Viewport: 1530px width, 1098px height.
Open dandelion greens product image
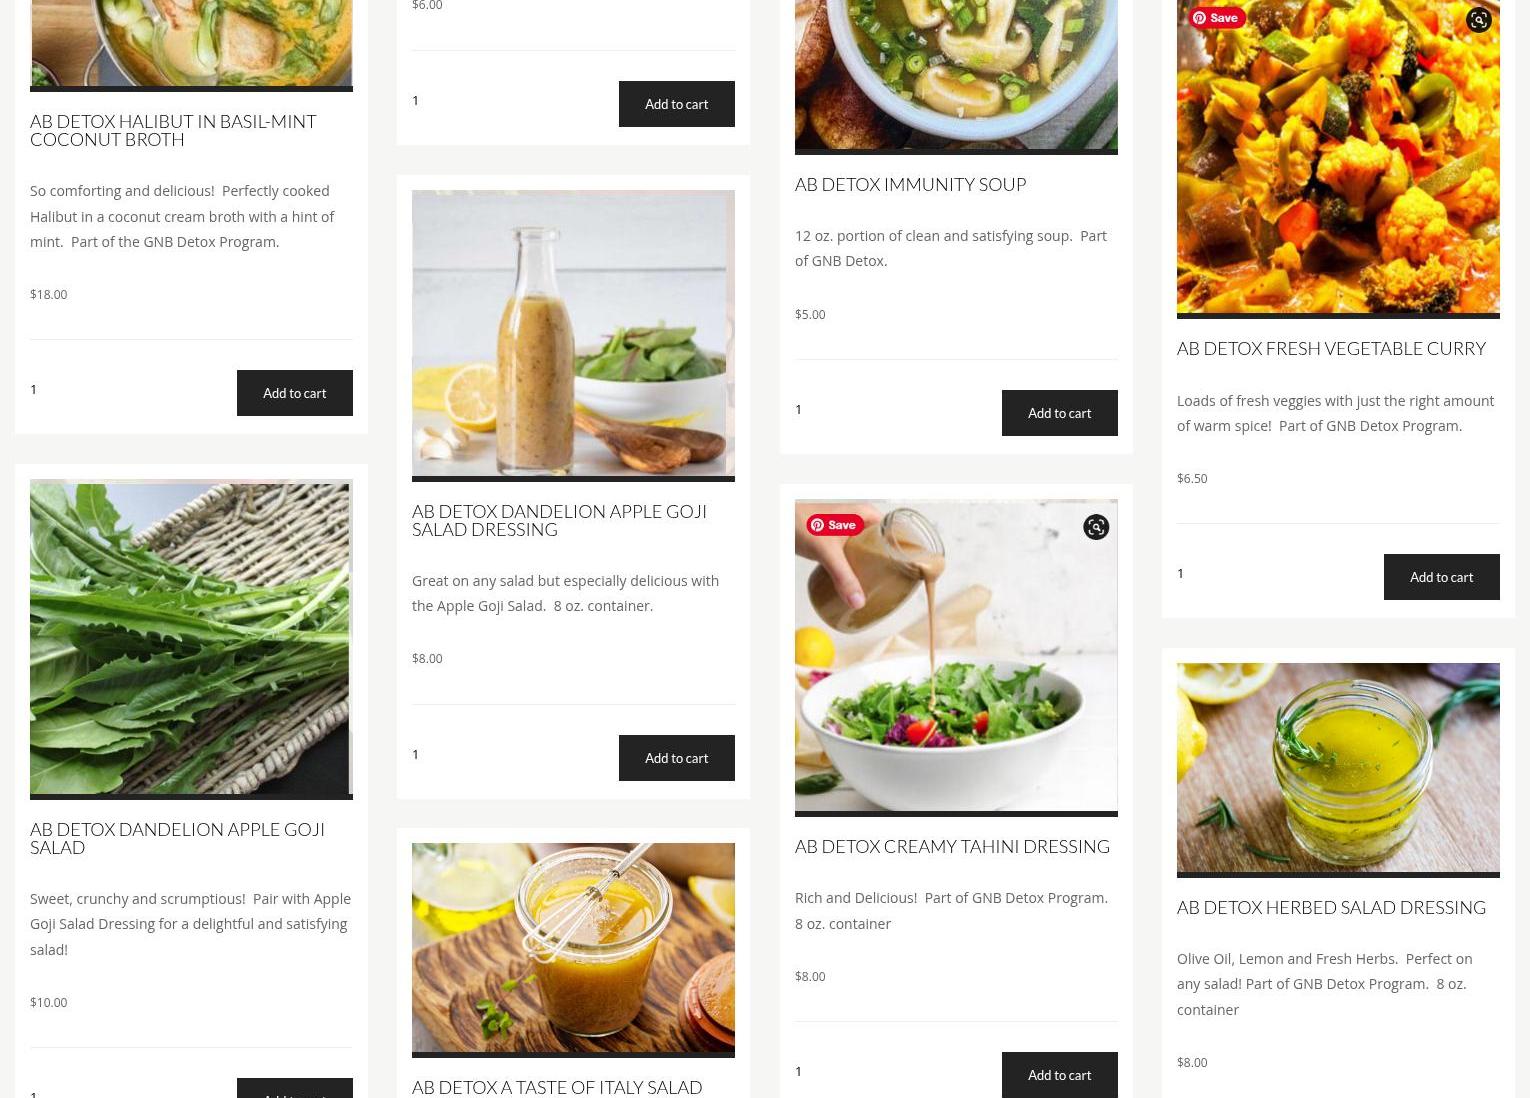(191, 639)
